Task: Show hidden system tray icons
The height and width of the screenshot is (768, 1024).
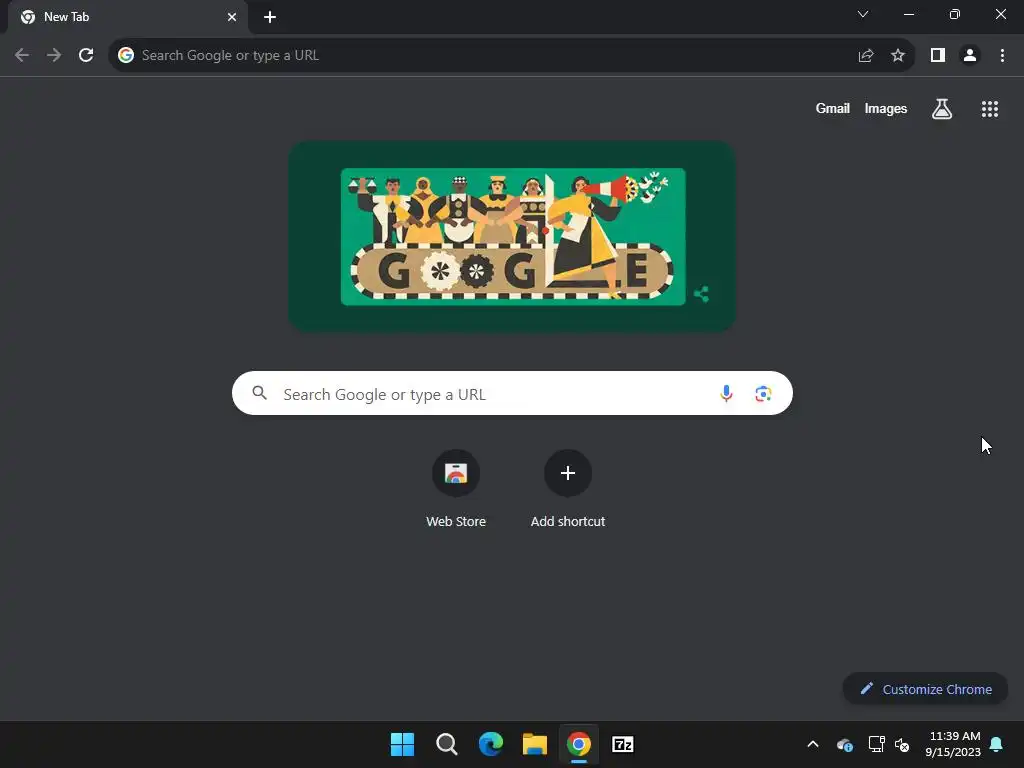Action: tap(813, 744)
